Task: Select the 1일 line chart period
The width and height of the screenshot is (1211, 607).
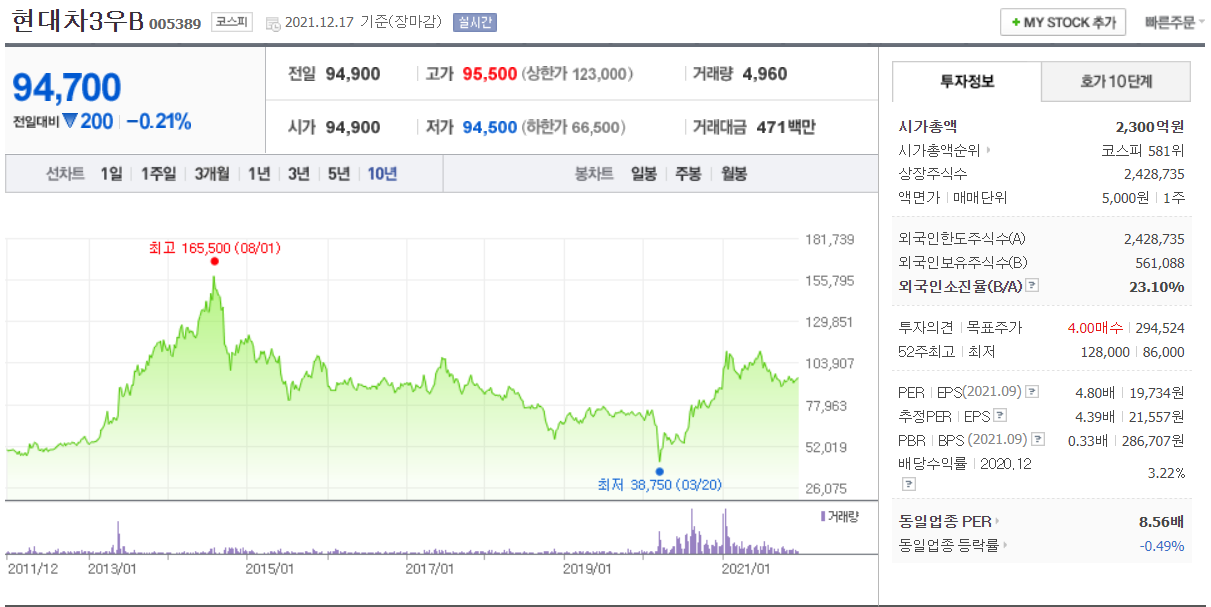Action: pyautogui.click(x=111, y=173)
